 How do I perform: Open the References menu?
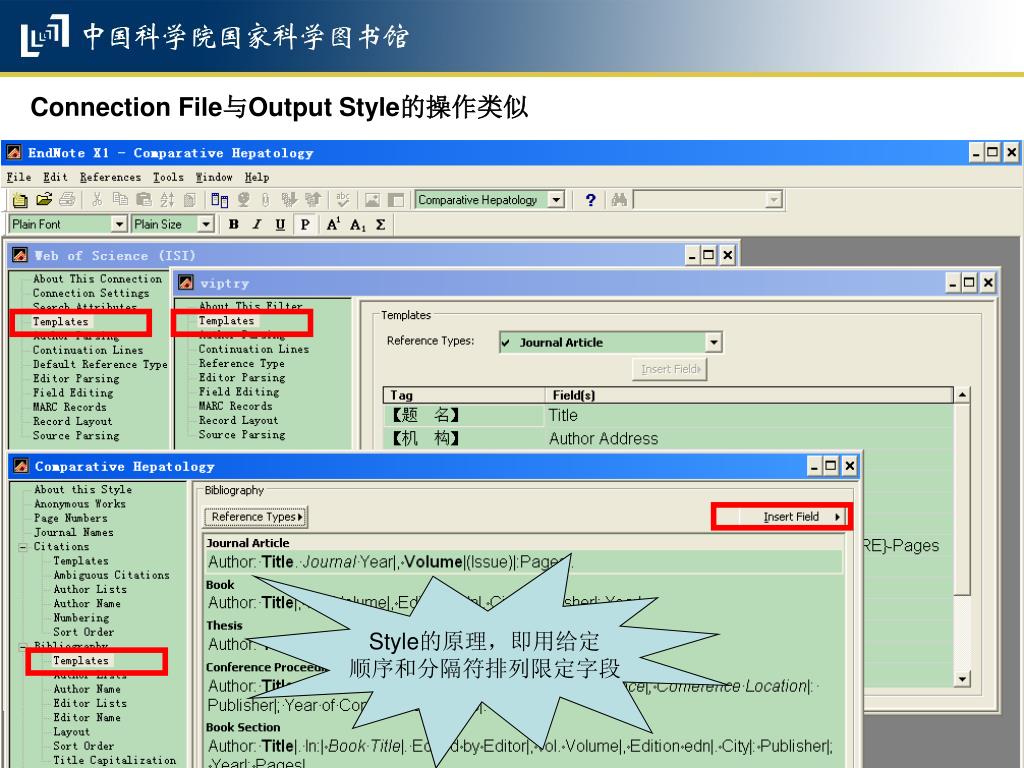click(x=110, y=177)
